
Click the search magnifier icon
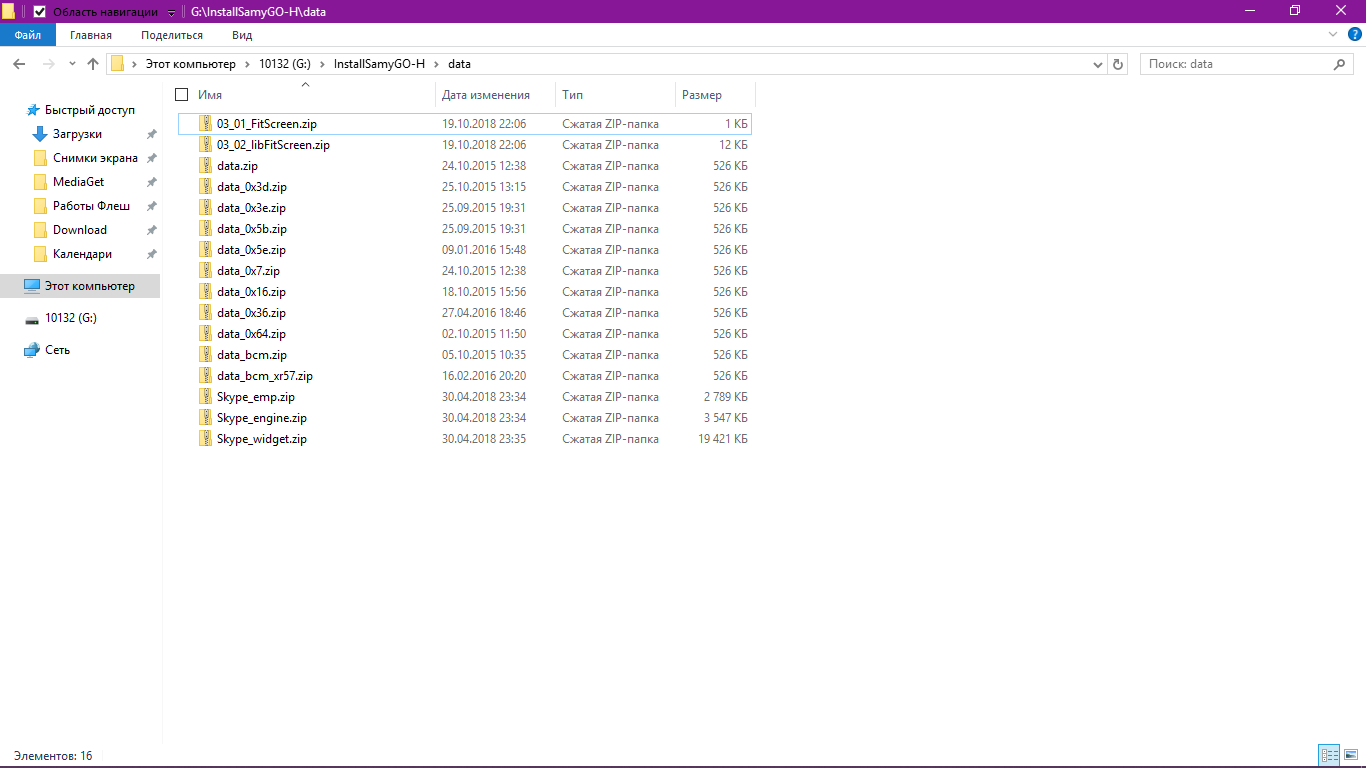click(1340, 64)
